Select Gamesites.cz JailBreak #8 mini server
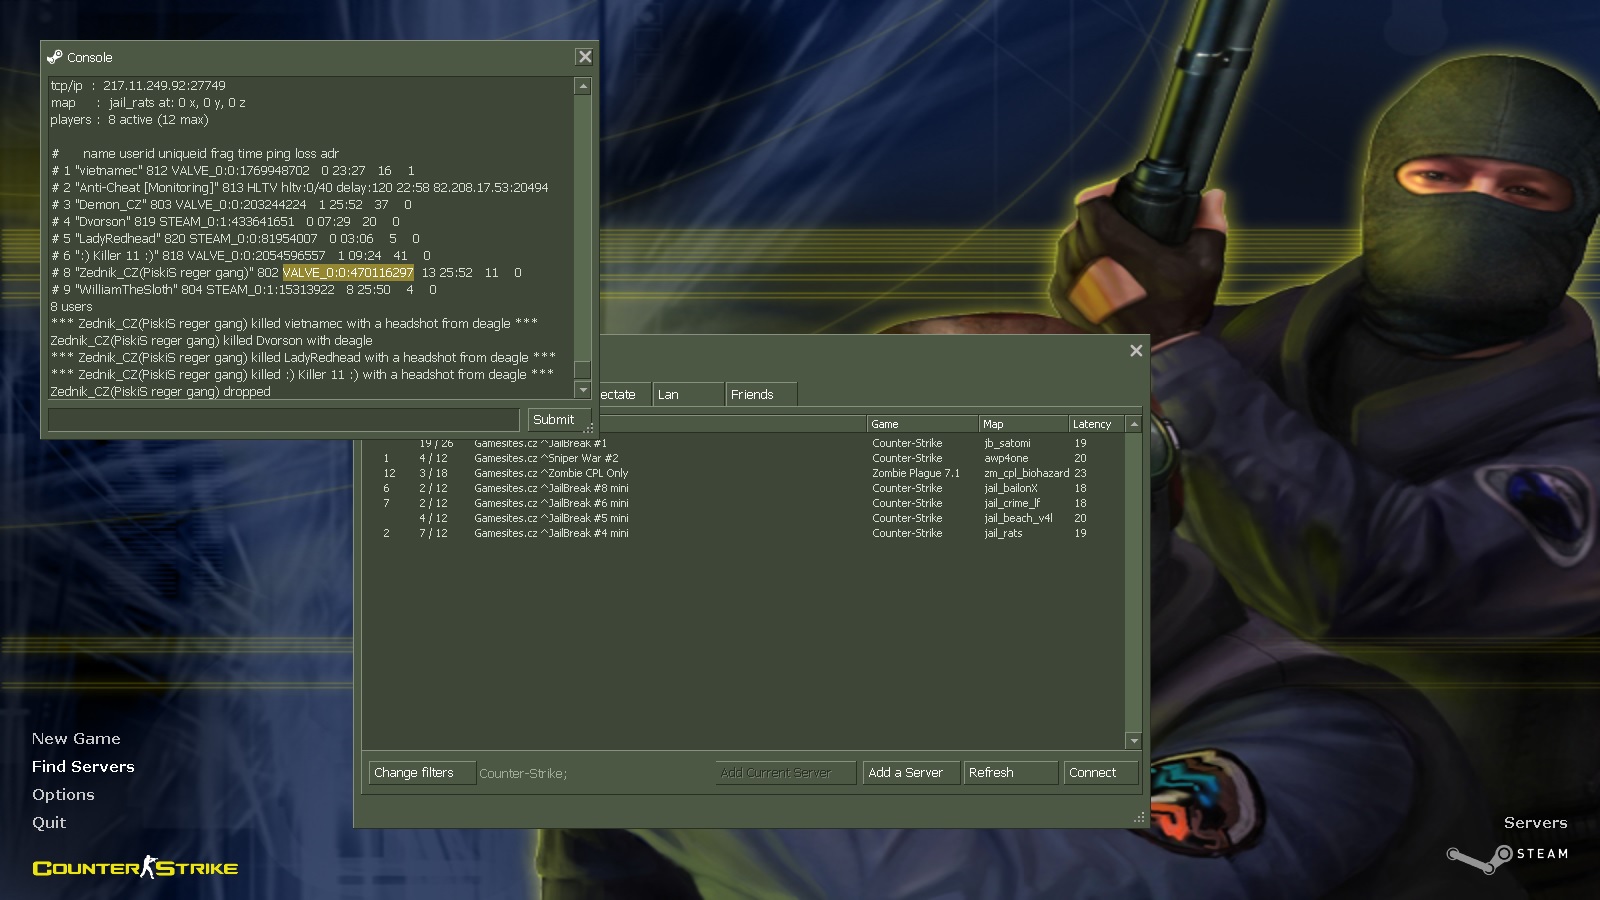Screen dimensions: 1600x900 (745, 488)
